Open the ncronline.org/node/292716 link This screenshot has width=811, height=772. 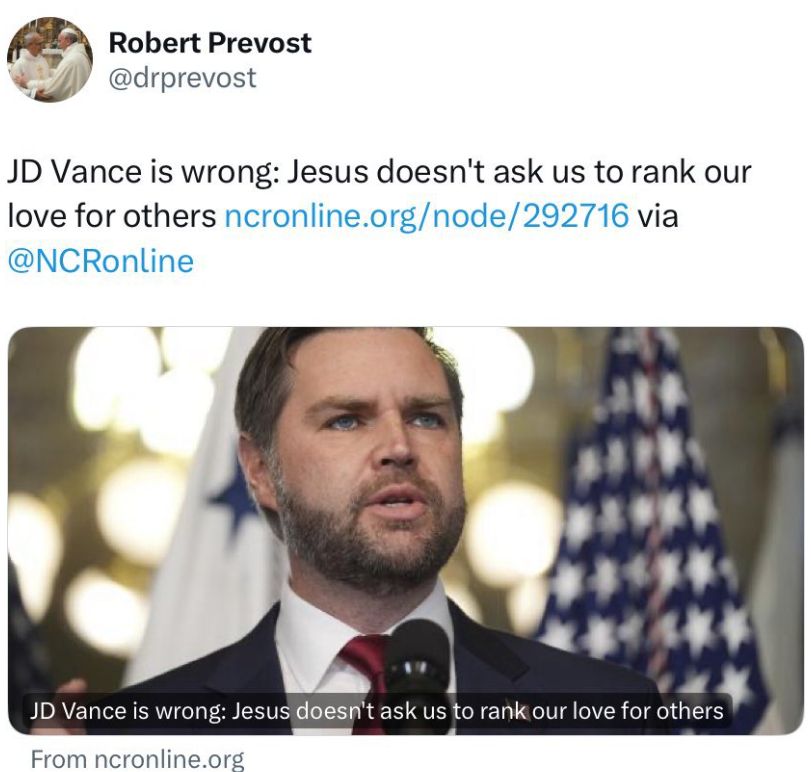coord(427,215)
